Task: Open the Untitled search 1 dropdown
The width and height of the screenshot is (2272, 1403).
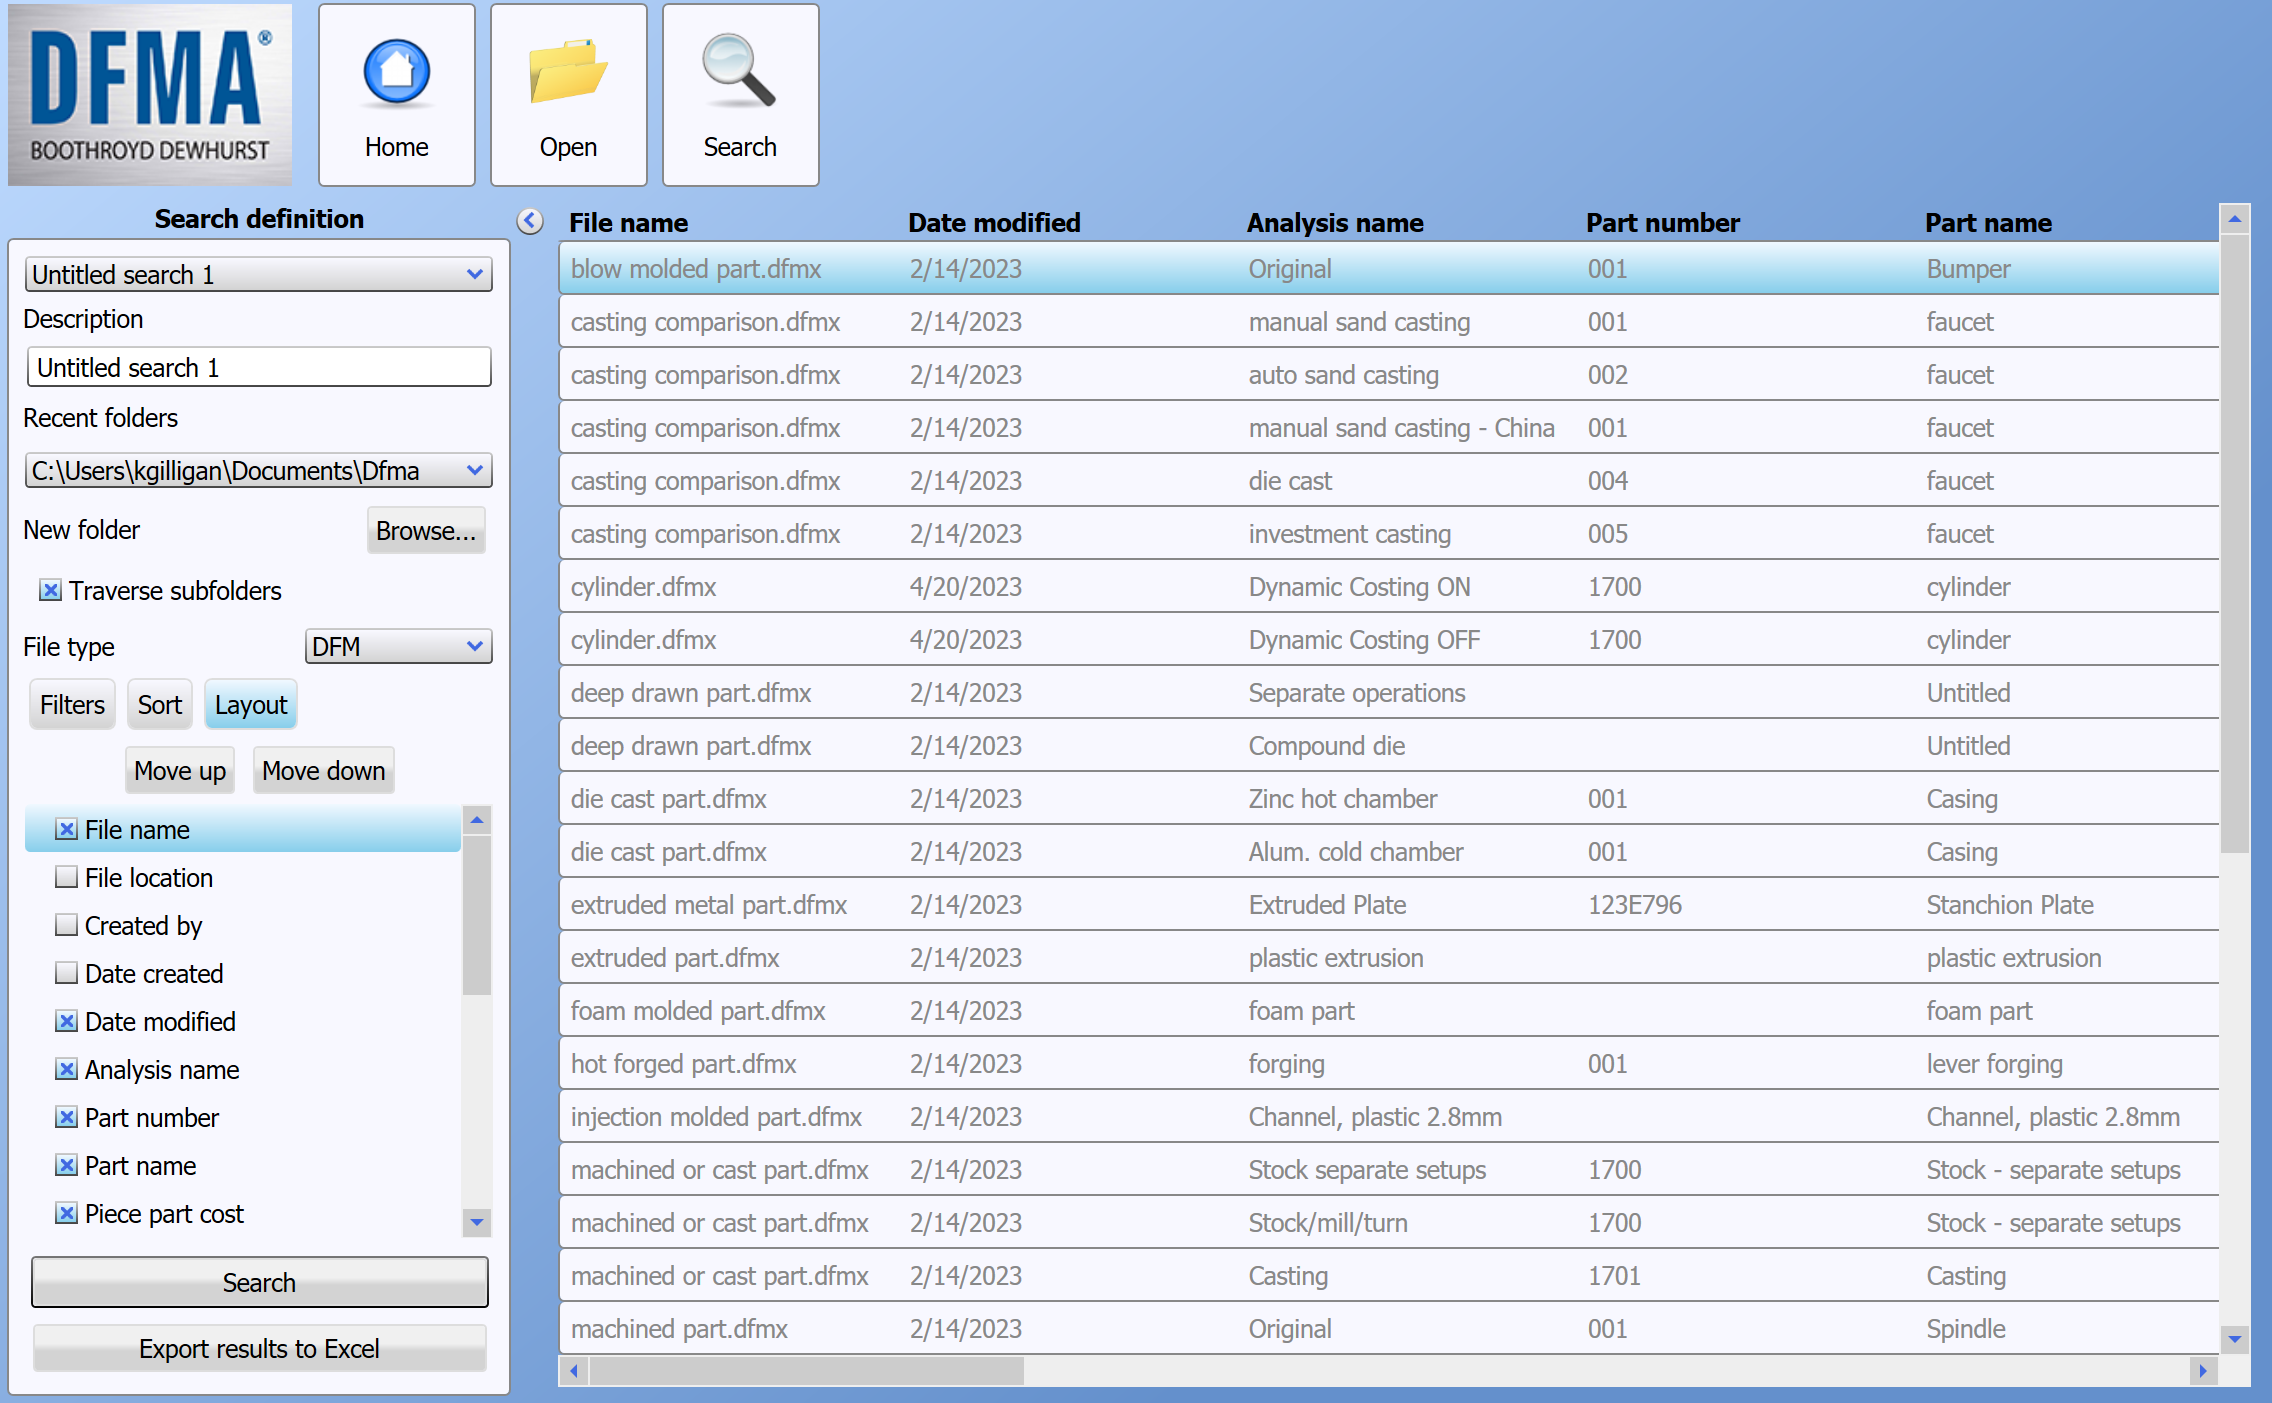Action: (x=258, y=274)
